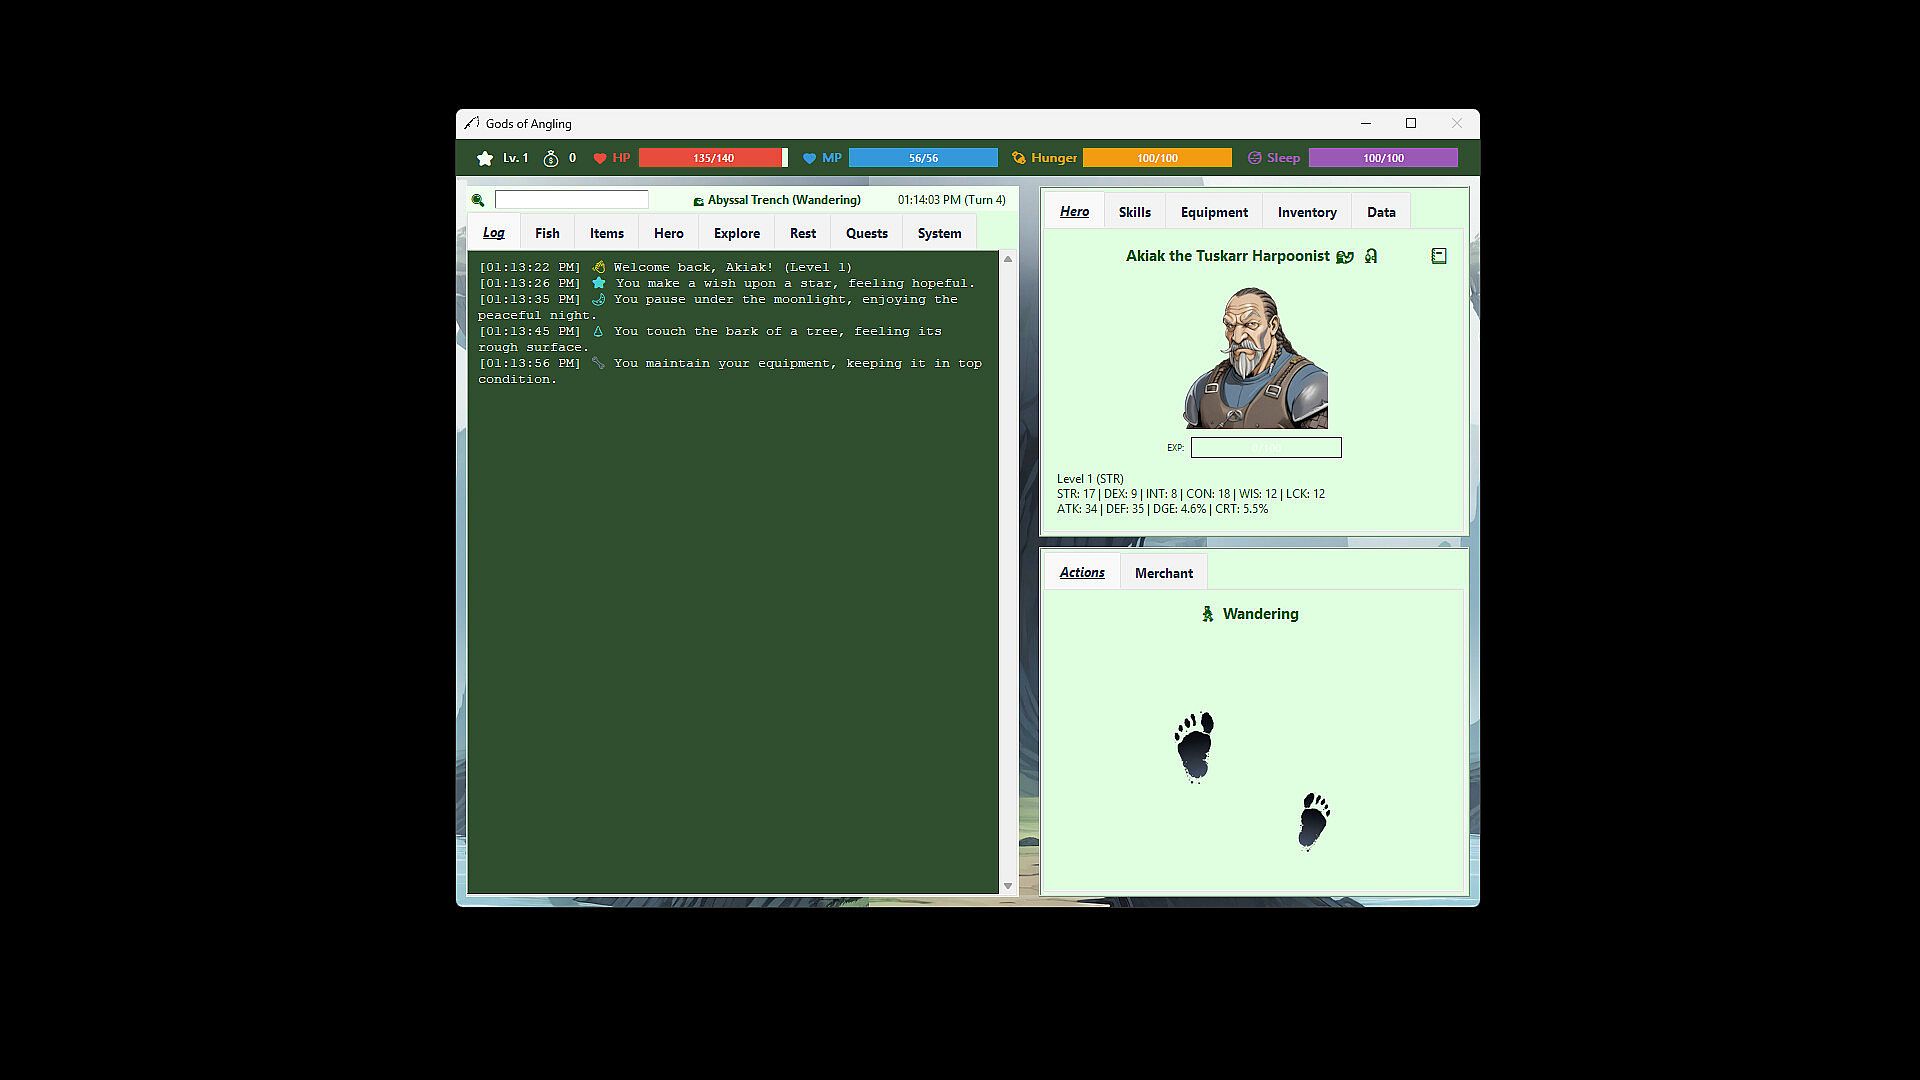Click the magnifier search icon above log

pyautogui.click(x=478, y=200)
